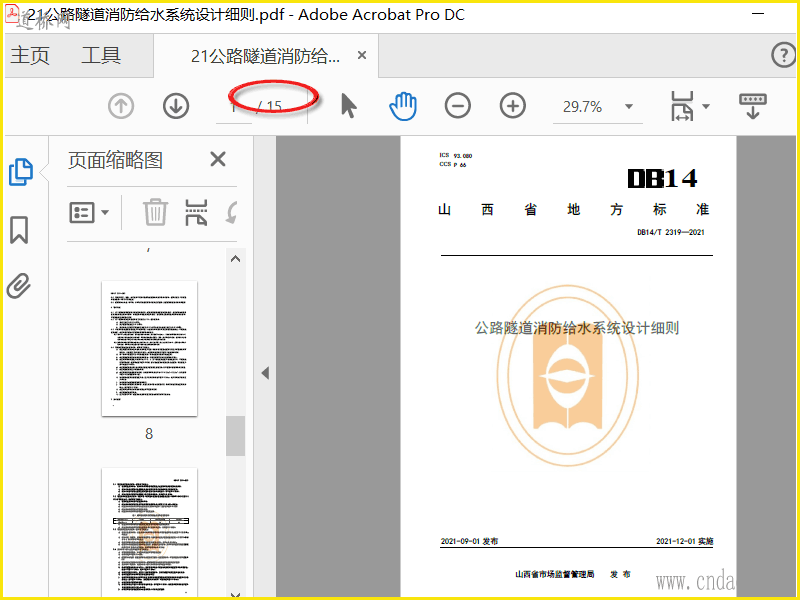The width and height of the screenshot is (800, 600).
Task: Select the 21公路隧道消防给... document tab
Action: coord(265,56)
